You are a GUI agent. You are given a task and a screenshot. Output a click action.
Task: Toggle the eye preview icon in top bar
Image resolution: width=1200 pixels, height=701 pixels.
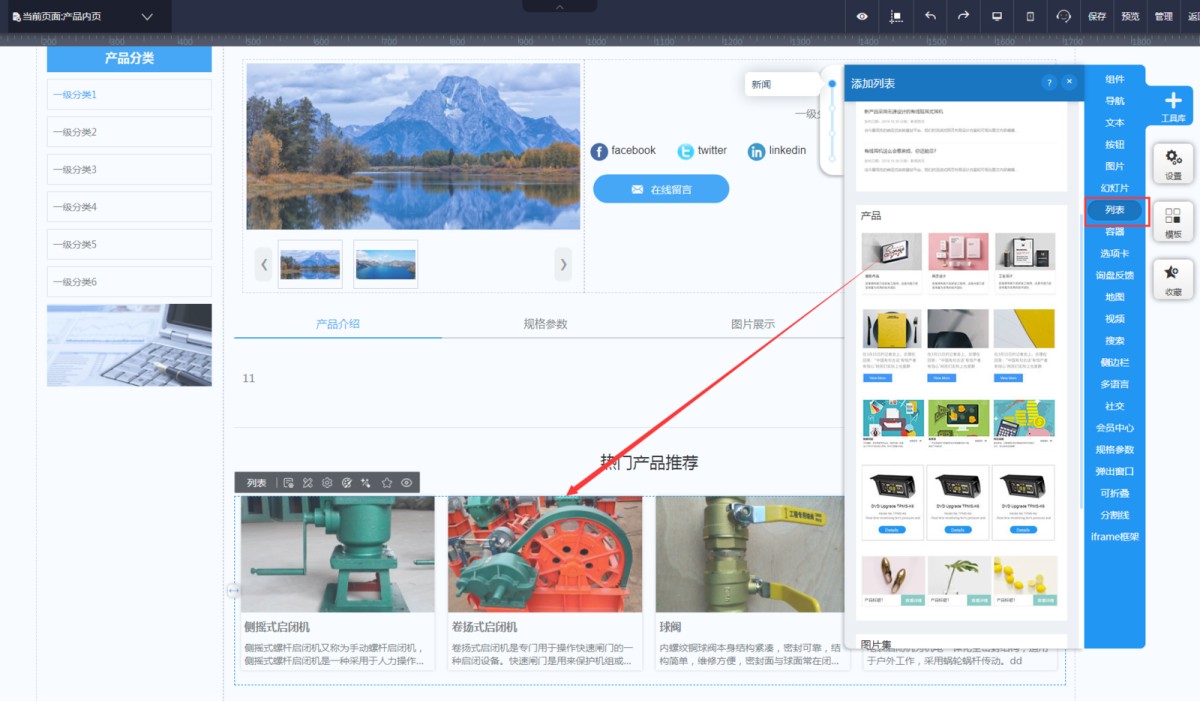tap(863, 16)
